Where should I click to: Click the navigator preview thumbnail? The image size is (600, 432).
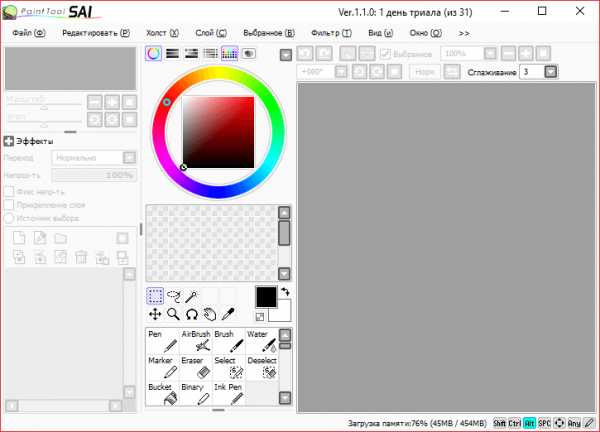(70, 68)
